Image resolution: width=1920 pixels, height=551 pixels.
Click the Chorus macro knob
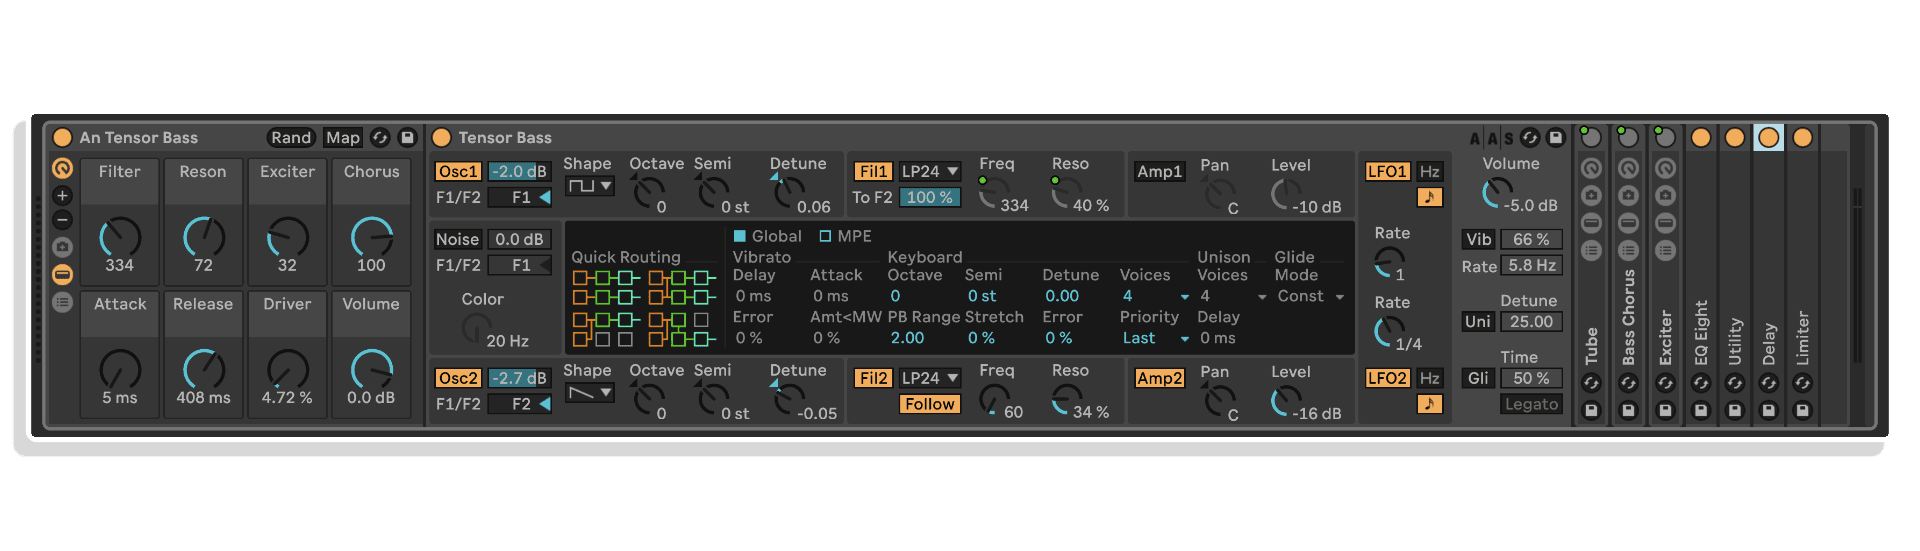[x=371, y=238]
